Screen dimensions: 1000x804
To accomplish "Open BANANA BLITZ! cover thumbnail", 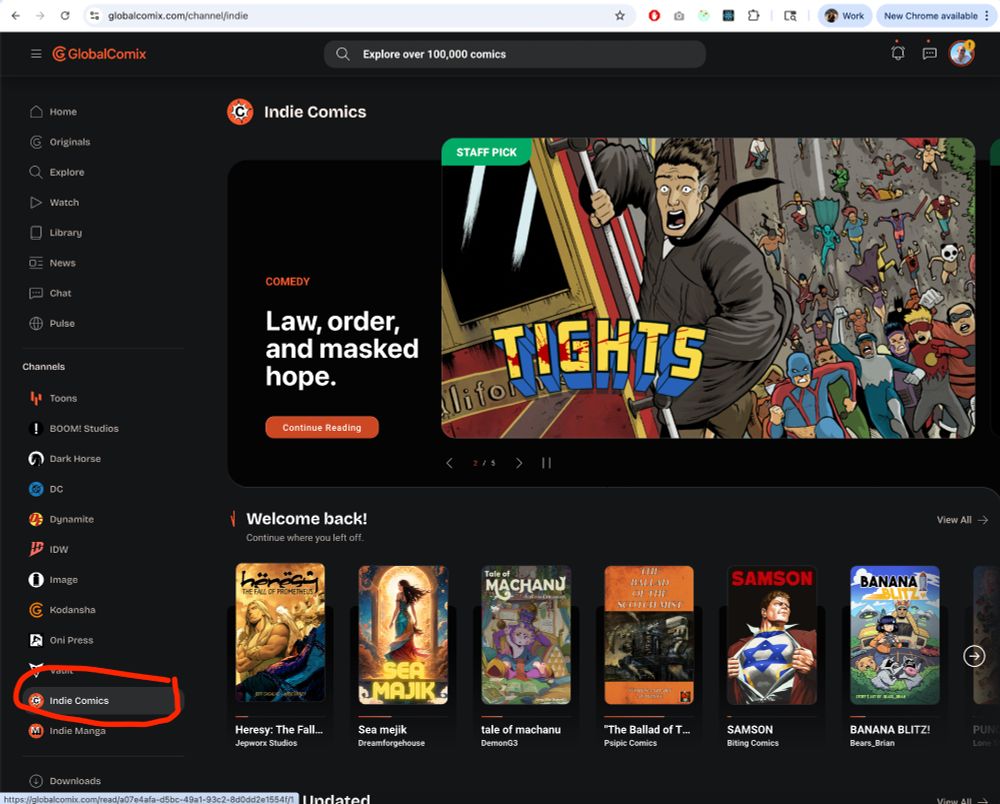I will [x=895, y=634].
